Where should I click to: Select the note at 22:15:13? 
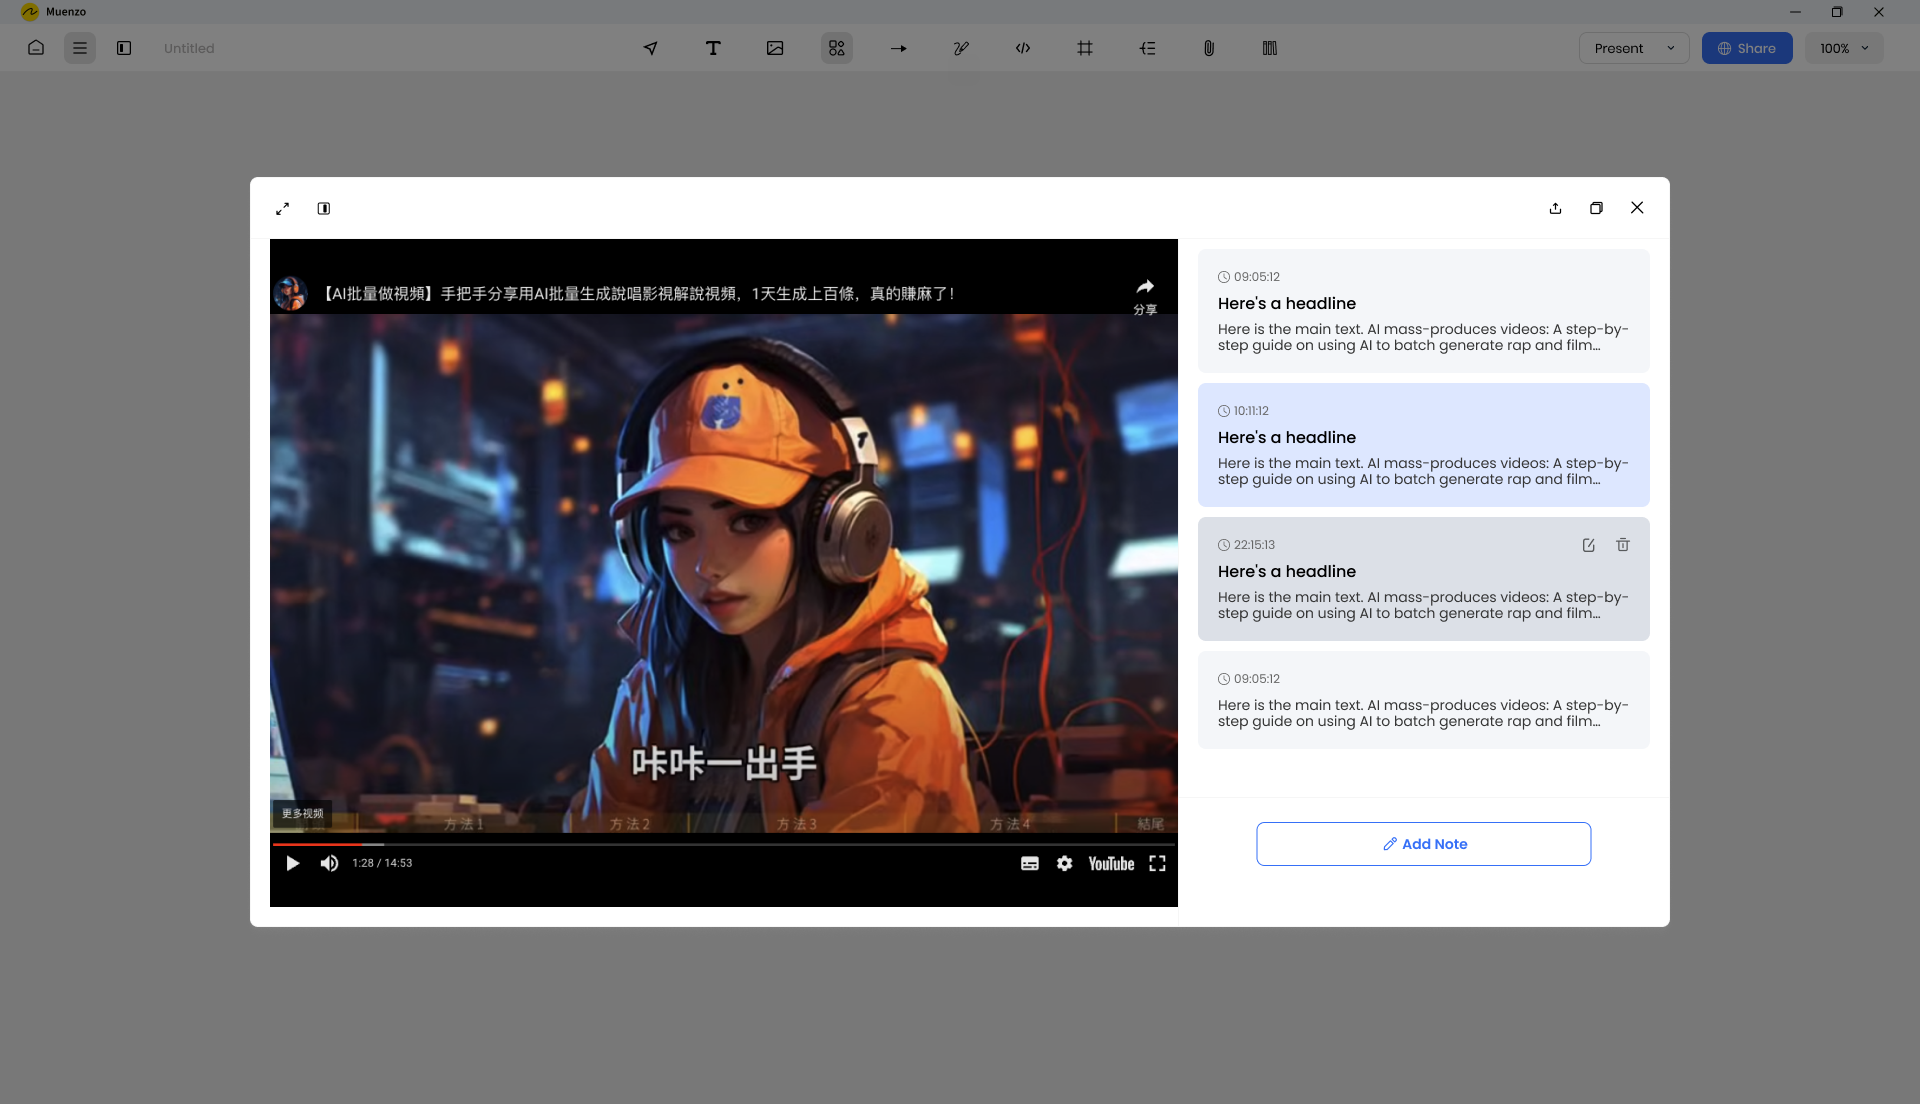point(1423,579)
